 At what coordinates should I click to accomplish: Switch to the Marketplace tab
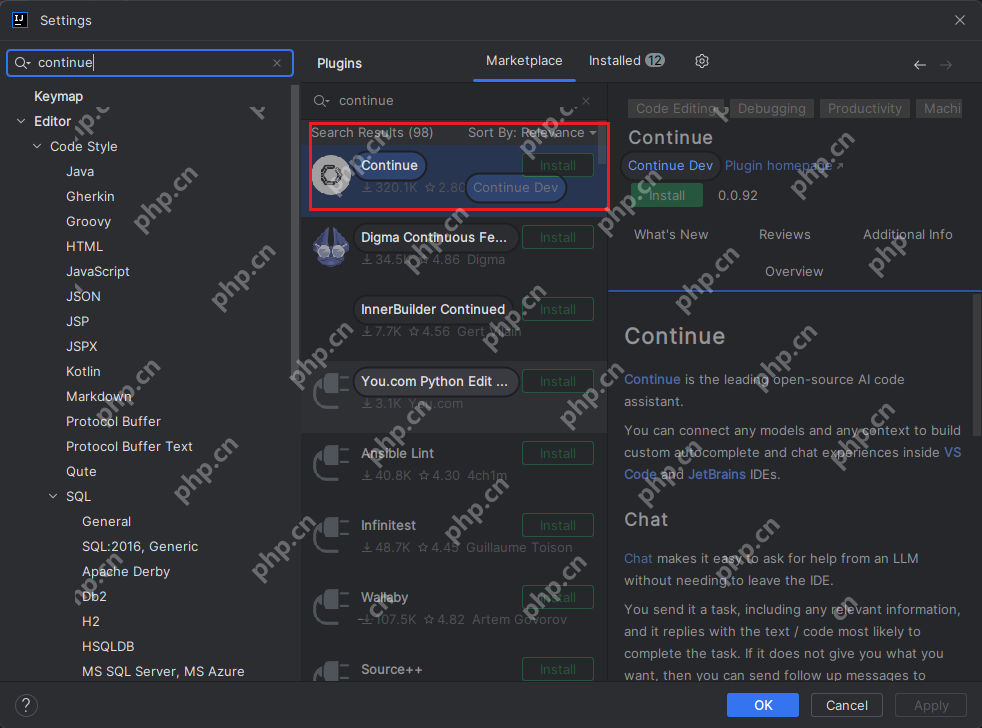(524, 61)
